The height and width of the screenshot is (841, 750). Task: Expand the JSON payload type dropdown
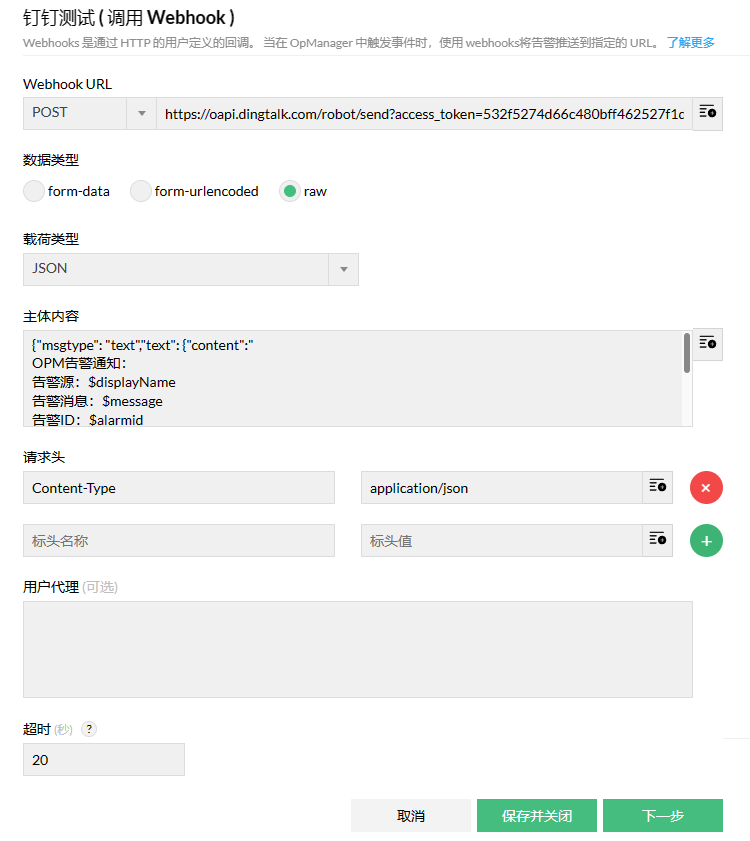[x=190, y=269]
